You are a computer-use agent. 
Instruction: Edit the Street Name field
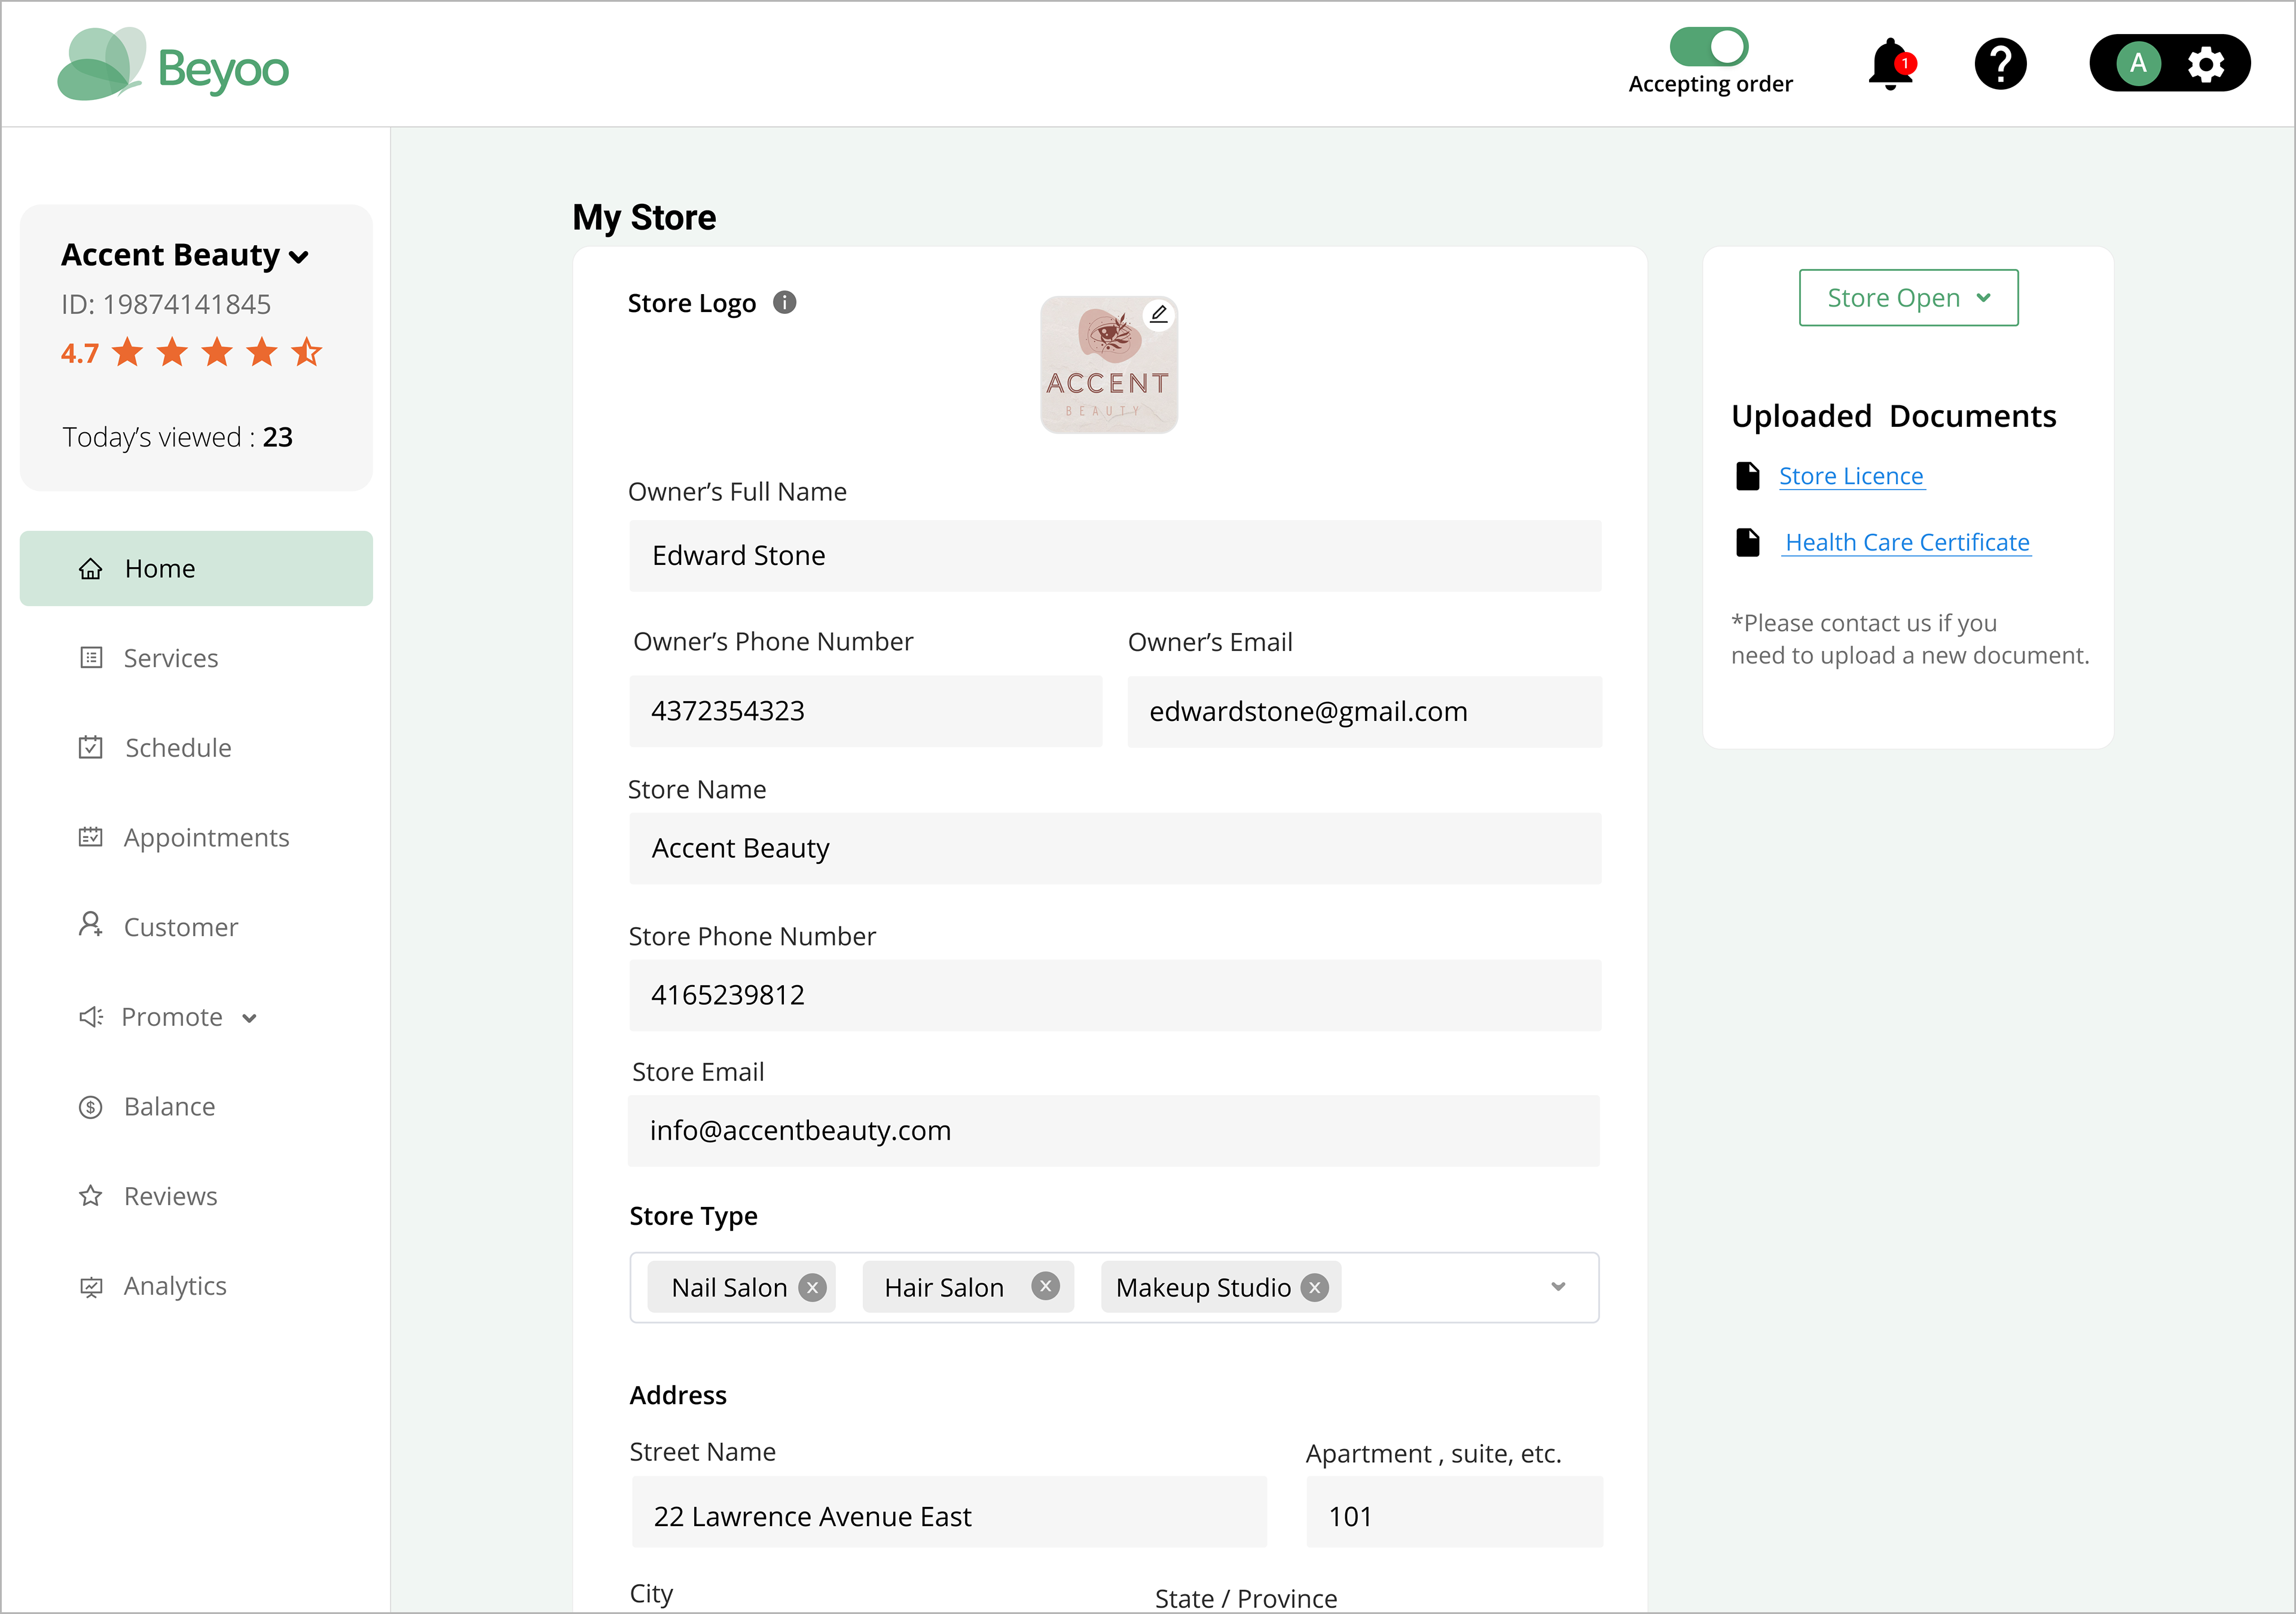[x=949, y=1512]
